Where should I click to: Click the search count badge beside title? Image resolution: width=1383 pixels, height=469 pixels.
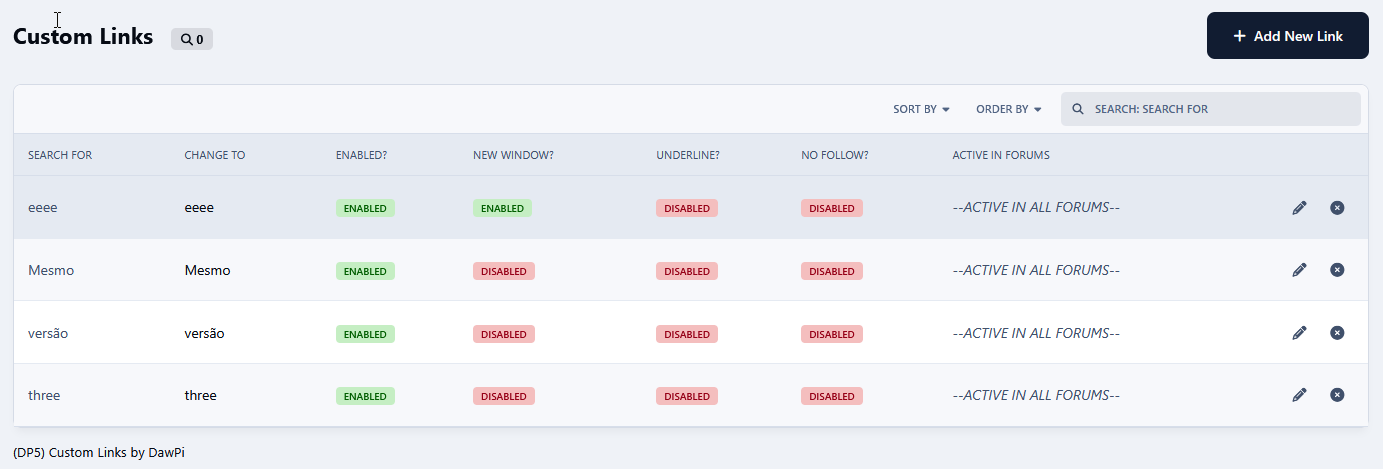(x=192, y=39)
